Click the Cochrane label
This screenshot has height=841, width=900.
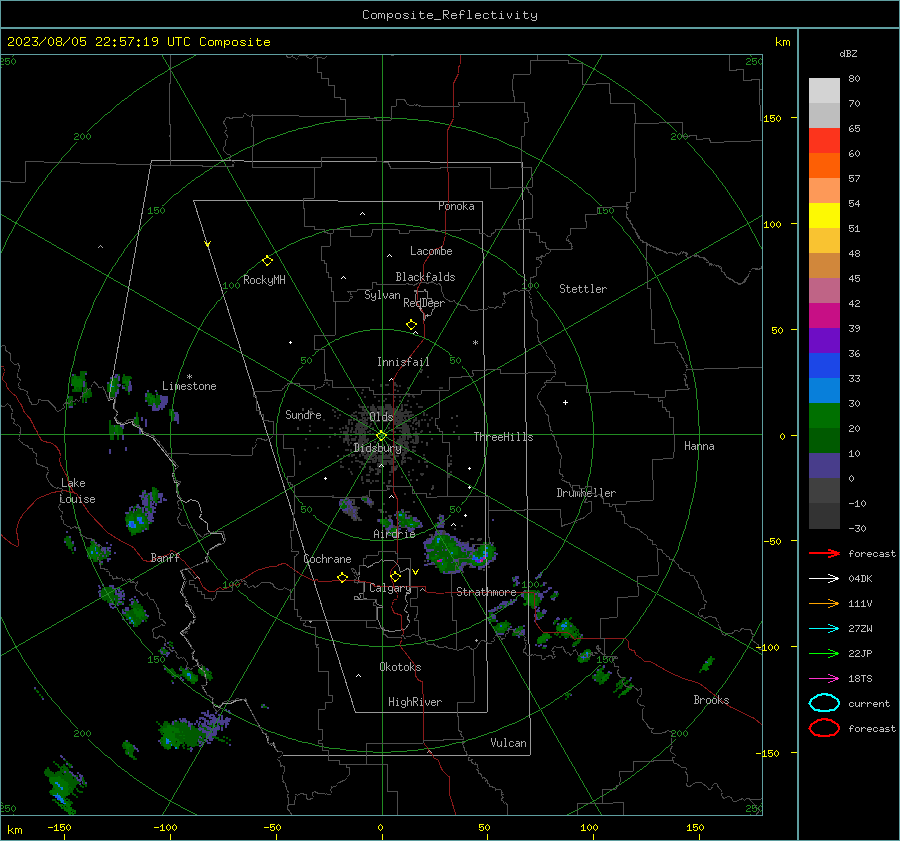(x=327, y=559)
